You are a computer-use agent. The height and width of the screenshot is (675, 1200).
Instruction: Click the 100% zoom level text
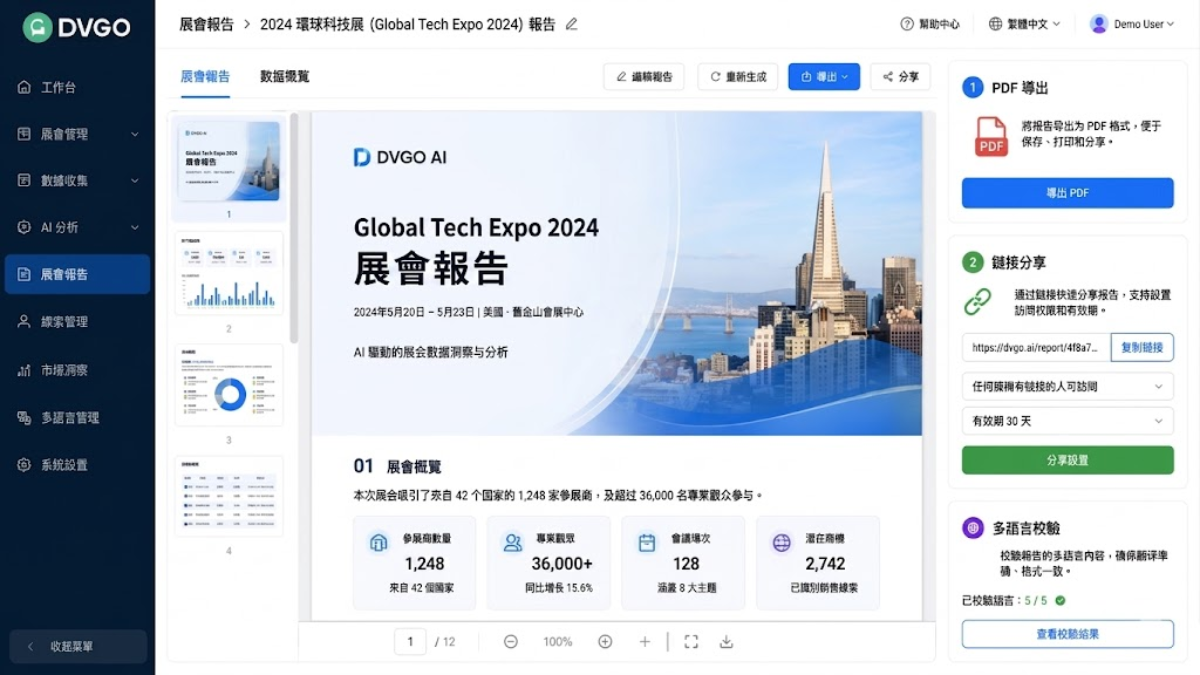click(558, 642)
